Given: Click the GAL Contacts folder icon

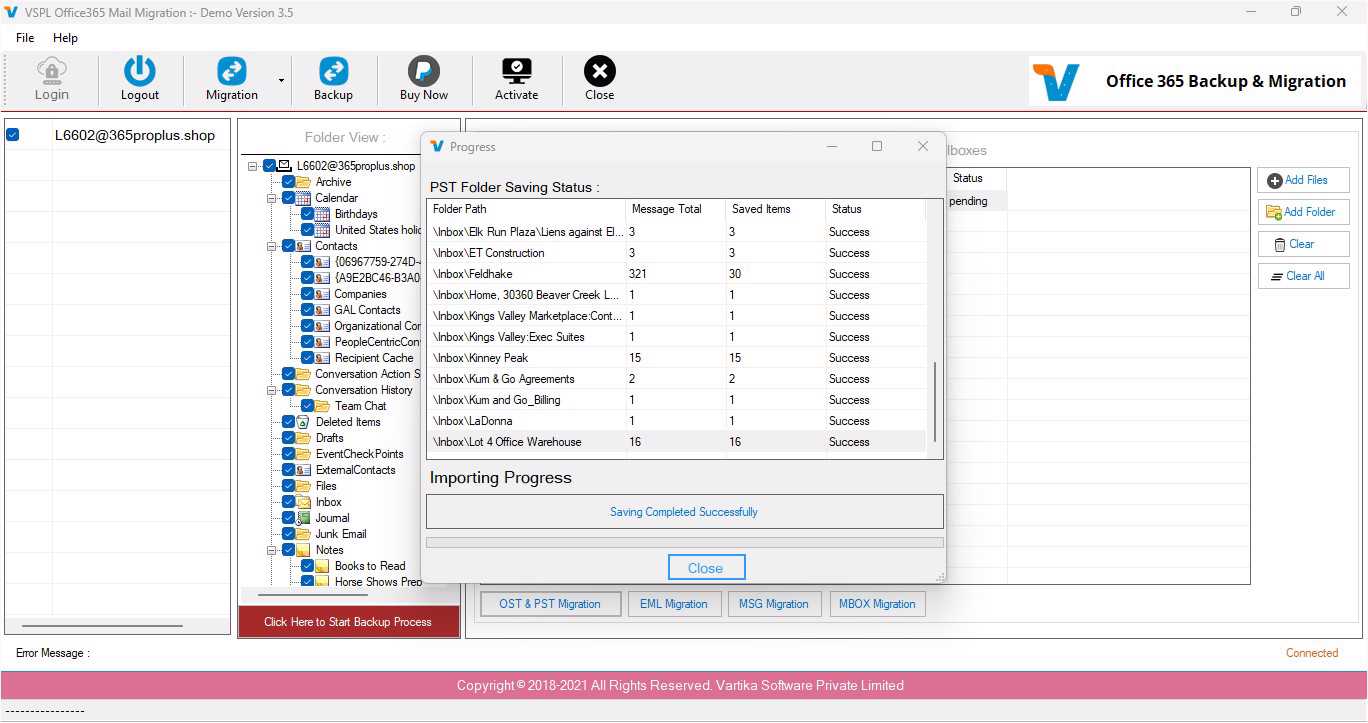Looking at the screenshot, I should point(323,310).
